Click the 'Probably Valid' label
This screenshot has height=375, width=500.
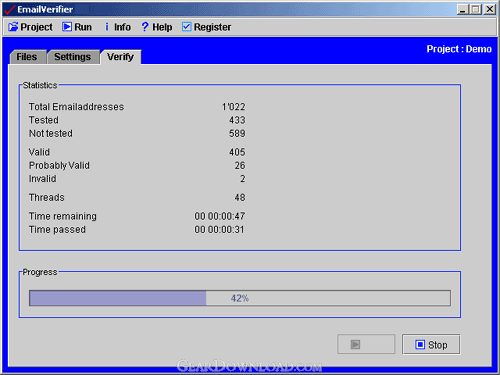pyautogui.click(x=59, y=165)
